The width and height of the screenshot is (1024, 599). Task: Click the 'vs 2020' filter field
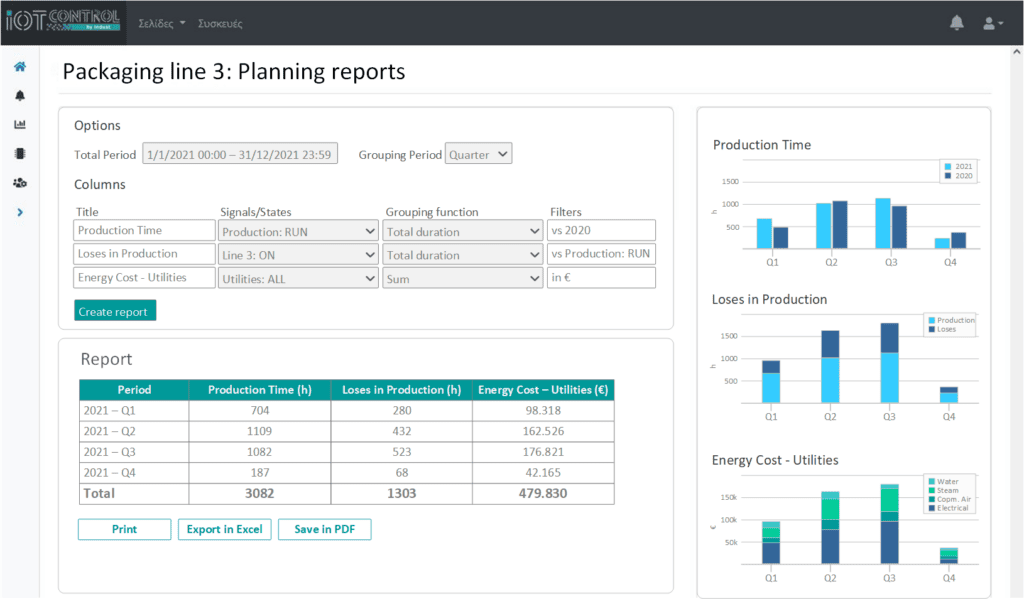[x=601, y=230]
